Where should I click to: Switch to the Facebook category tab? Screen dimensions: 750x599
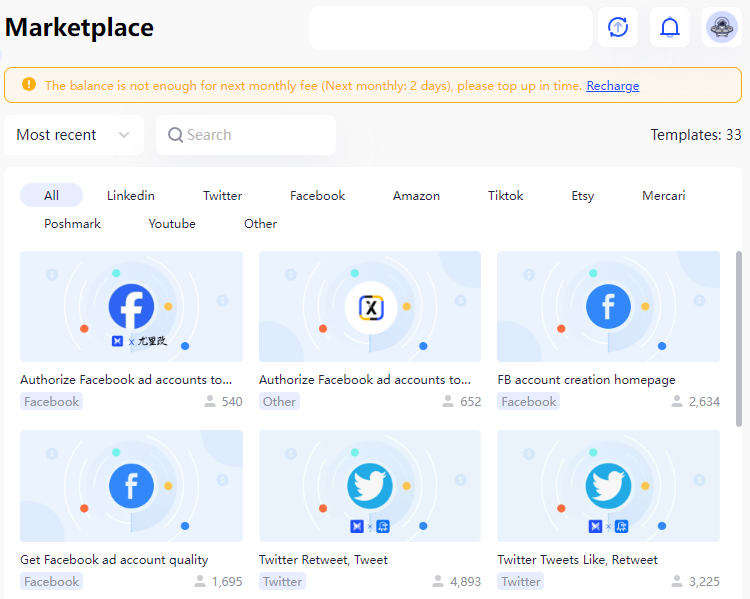pos(318,195)
